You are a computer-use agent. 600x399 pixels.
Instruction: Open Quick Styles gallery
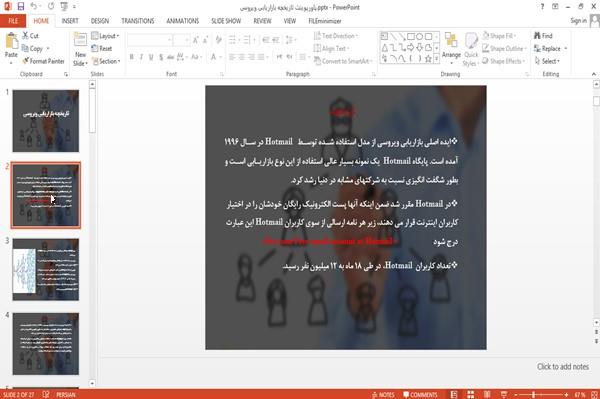pyautogui.click(x=471, y=50)
